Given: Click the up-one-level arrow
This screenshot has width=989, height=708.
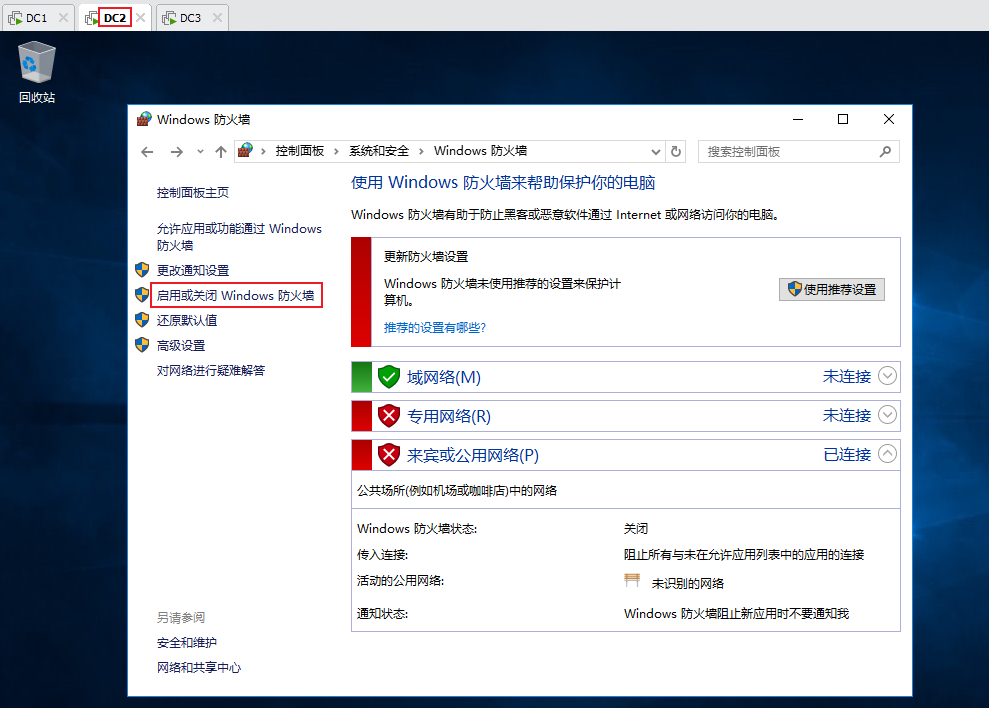Looking at the screenshot, I should point(221,152).
